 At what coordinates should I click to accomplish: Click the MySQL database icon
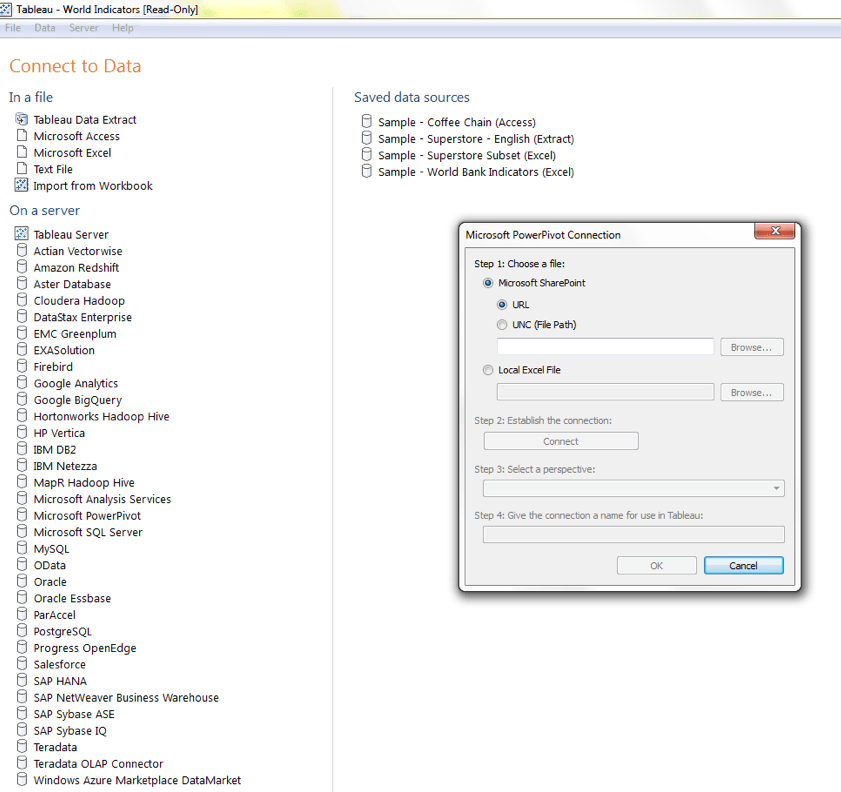tap(22, 547)
